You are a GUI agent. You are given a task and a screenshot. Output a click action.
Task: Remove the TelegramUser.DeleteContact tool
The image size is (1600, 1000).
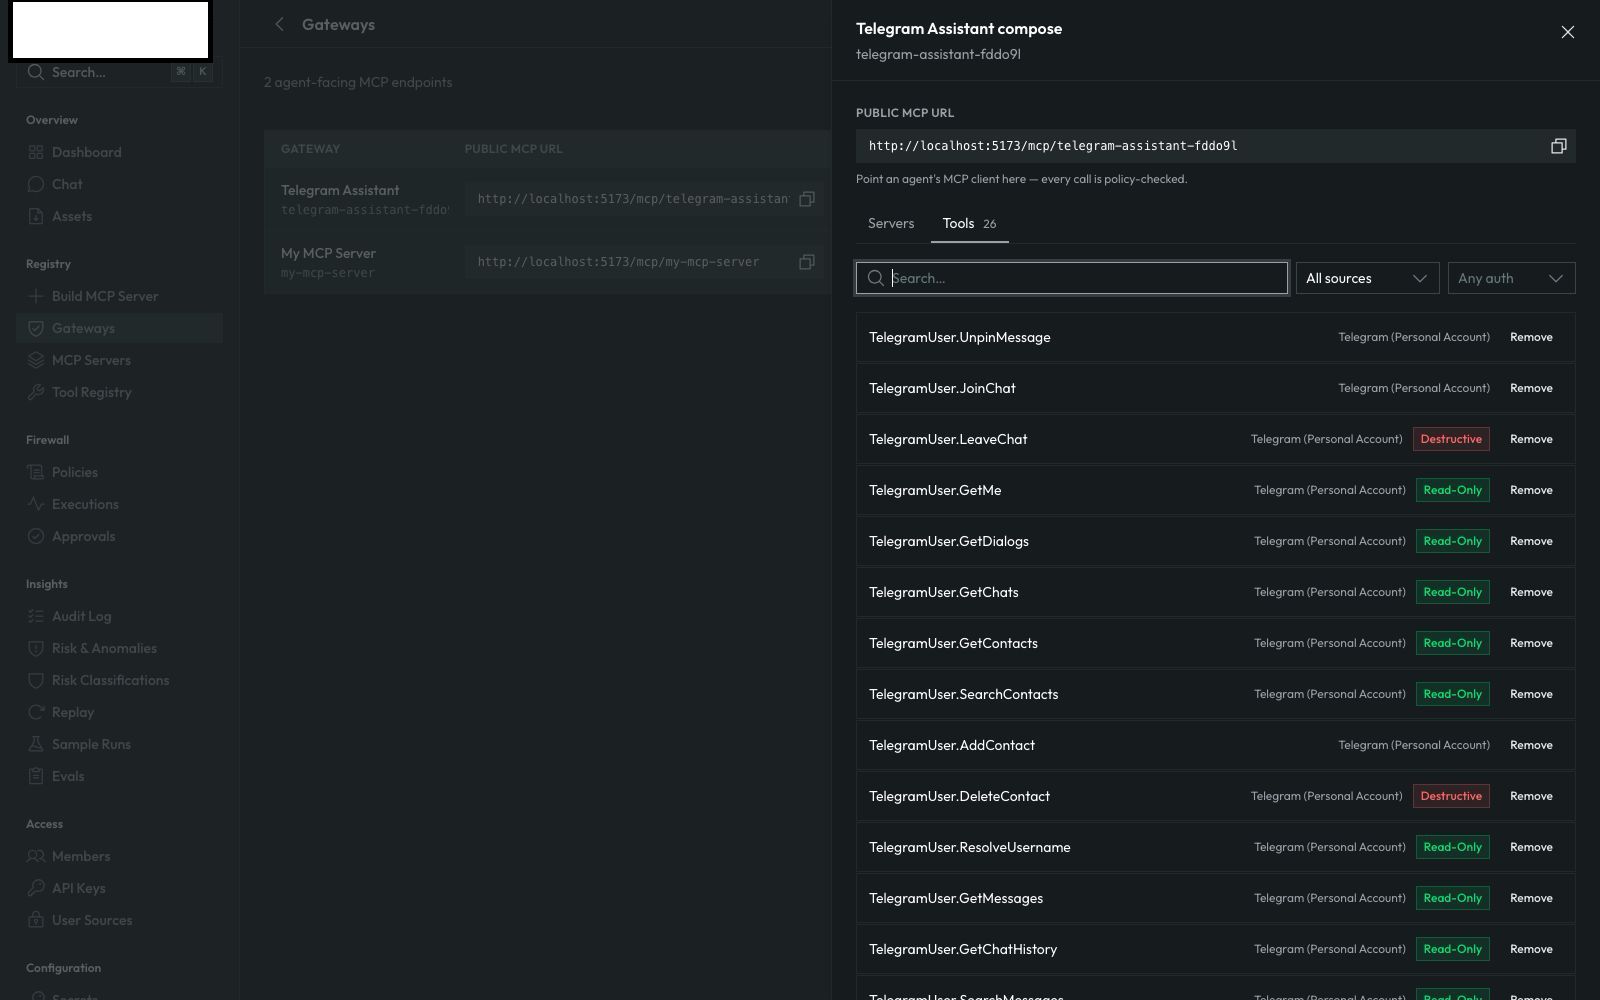(1531, 796)
